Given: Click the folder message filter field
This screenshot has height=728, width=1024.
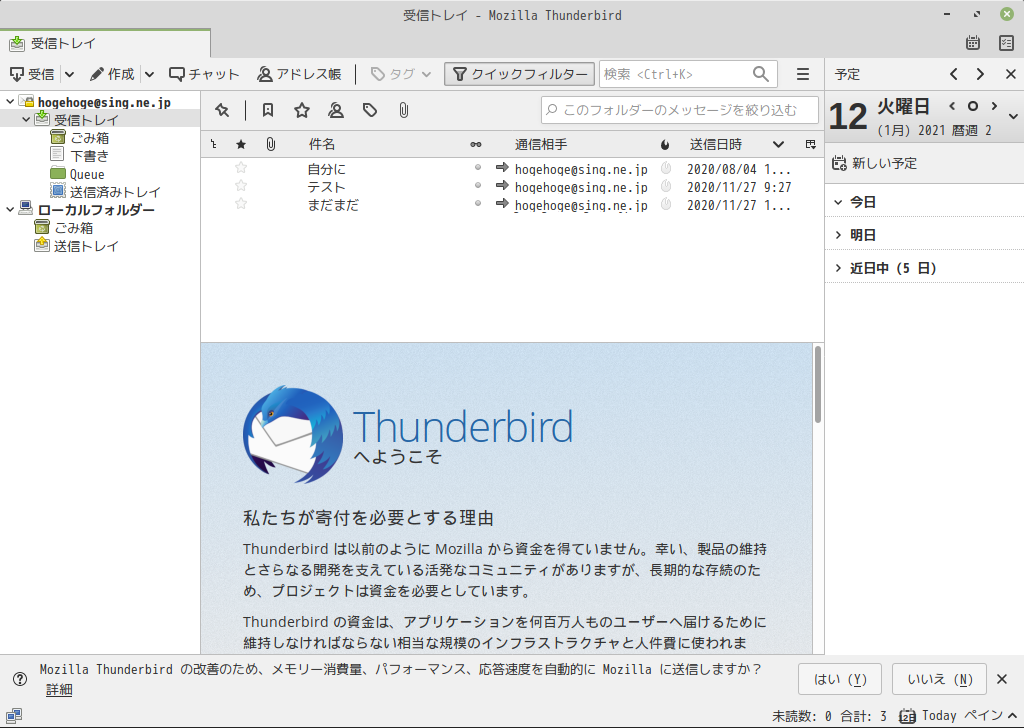Looking at the screenshot, I should click(x=680, y=110).
